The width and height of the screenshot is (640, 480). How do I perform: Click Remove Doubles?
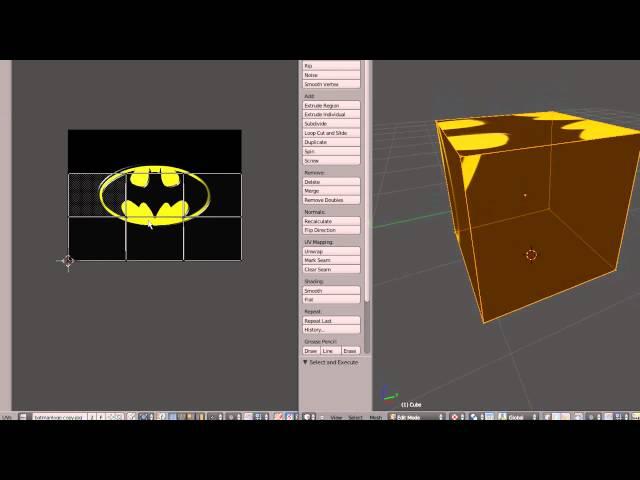coord(331,200)
